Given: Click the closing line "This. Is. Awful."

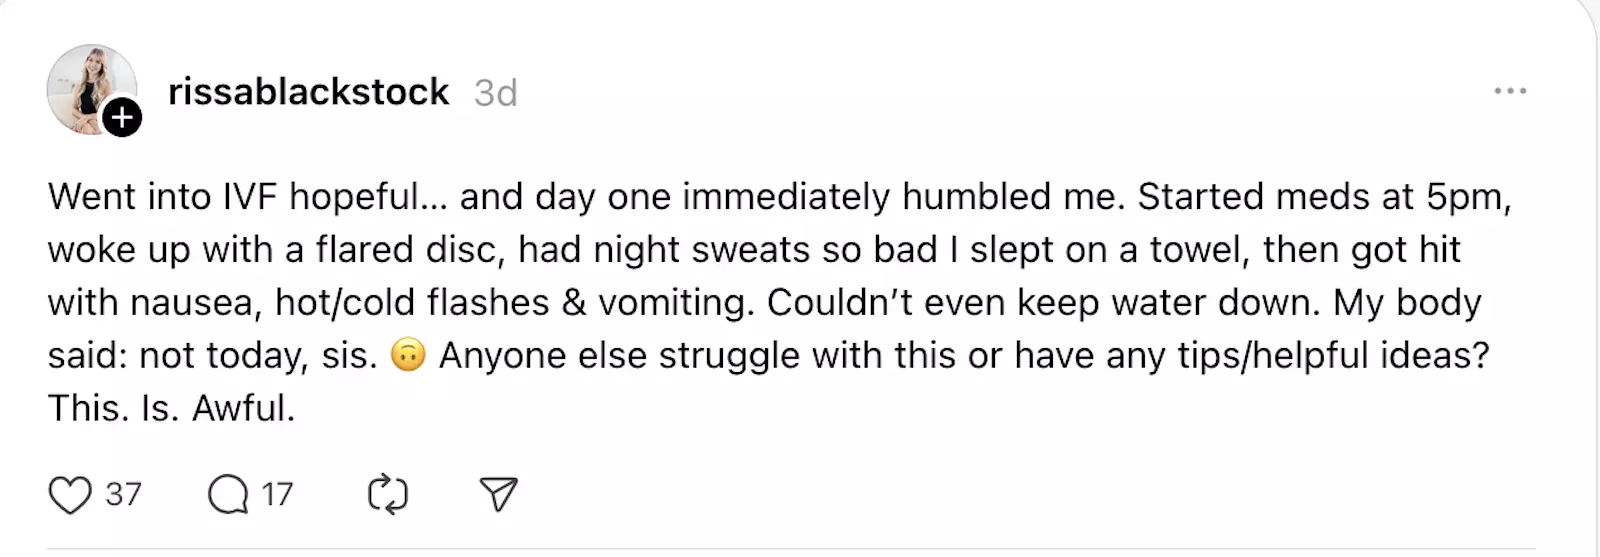Looking at the screenshot, I should [171, 408].
